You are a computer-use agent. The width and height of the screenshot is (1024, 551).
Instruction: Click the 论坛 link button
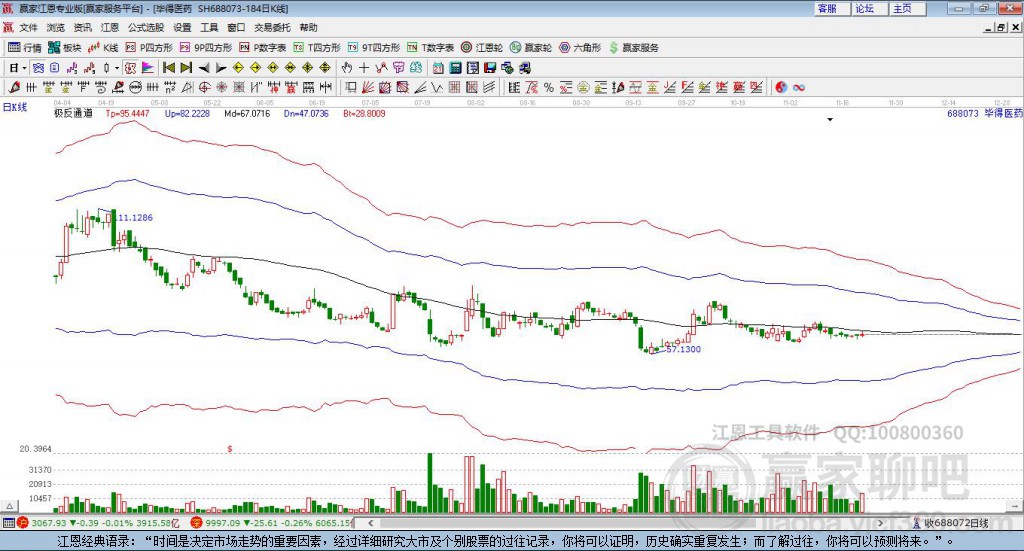point(864,8)
